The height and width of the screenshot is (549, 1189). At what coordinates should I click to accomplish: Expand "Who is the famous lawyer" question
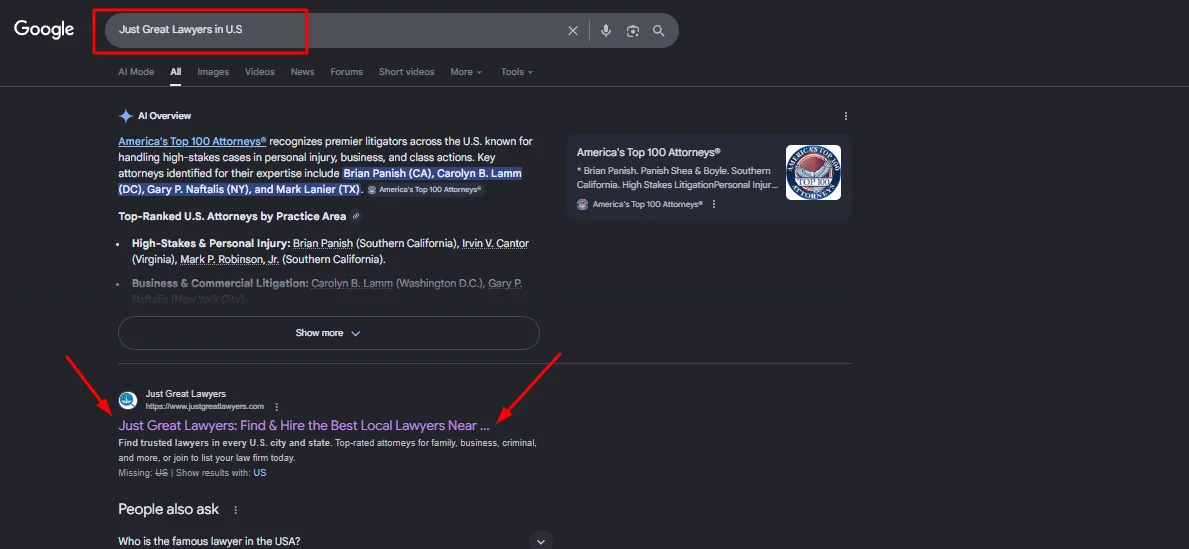click(540, 541)
